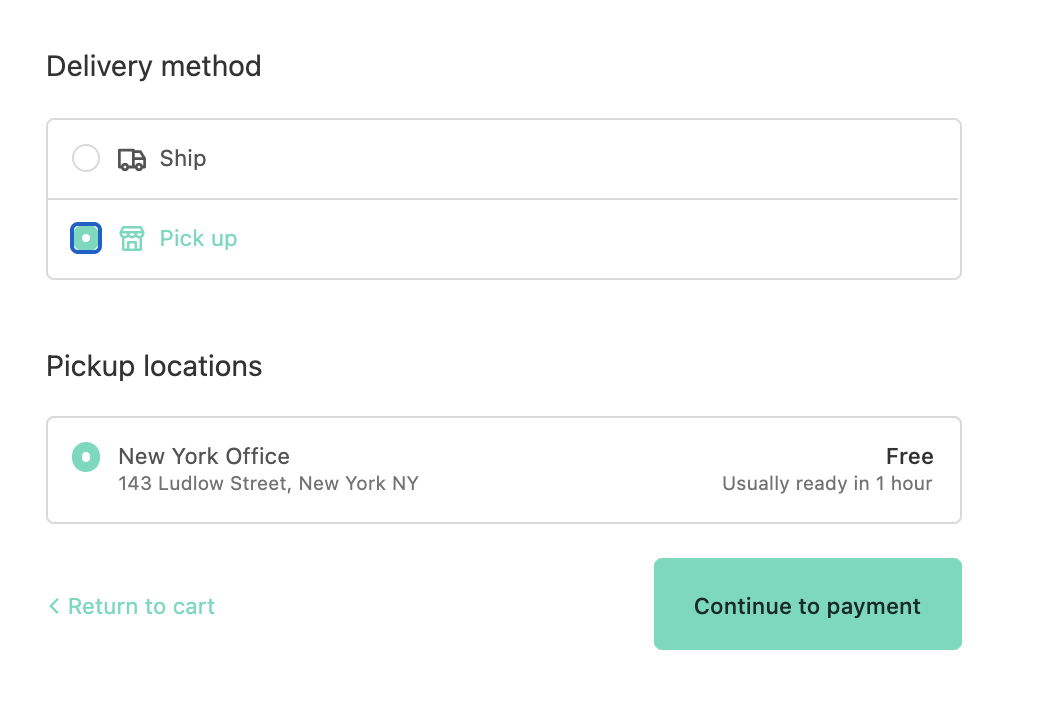Select the Ship radio button

[x=86, y=158]
